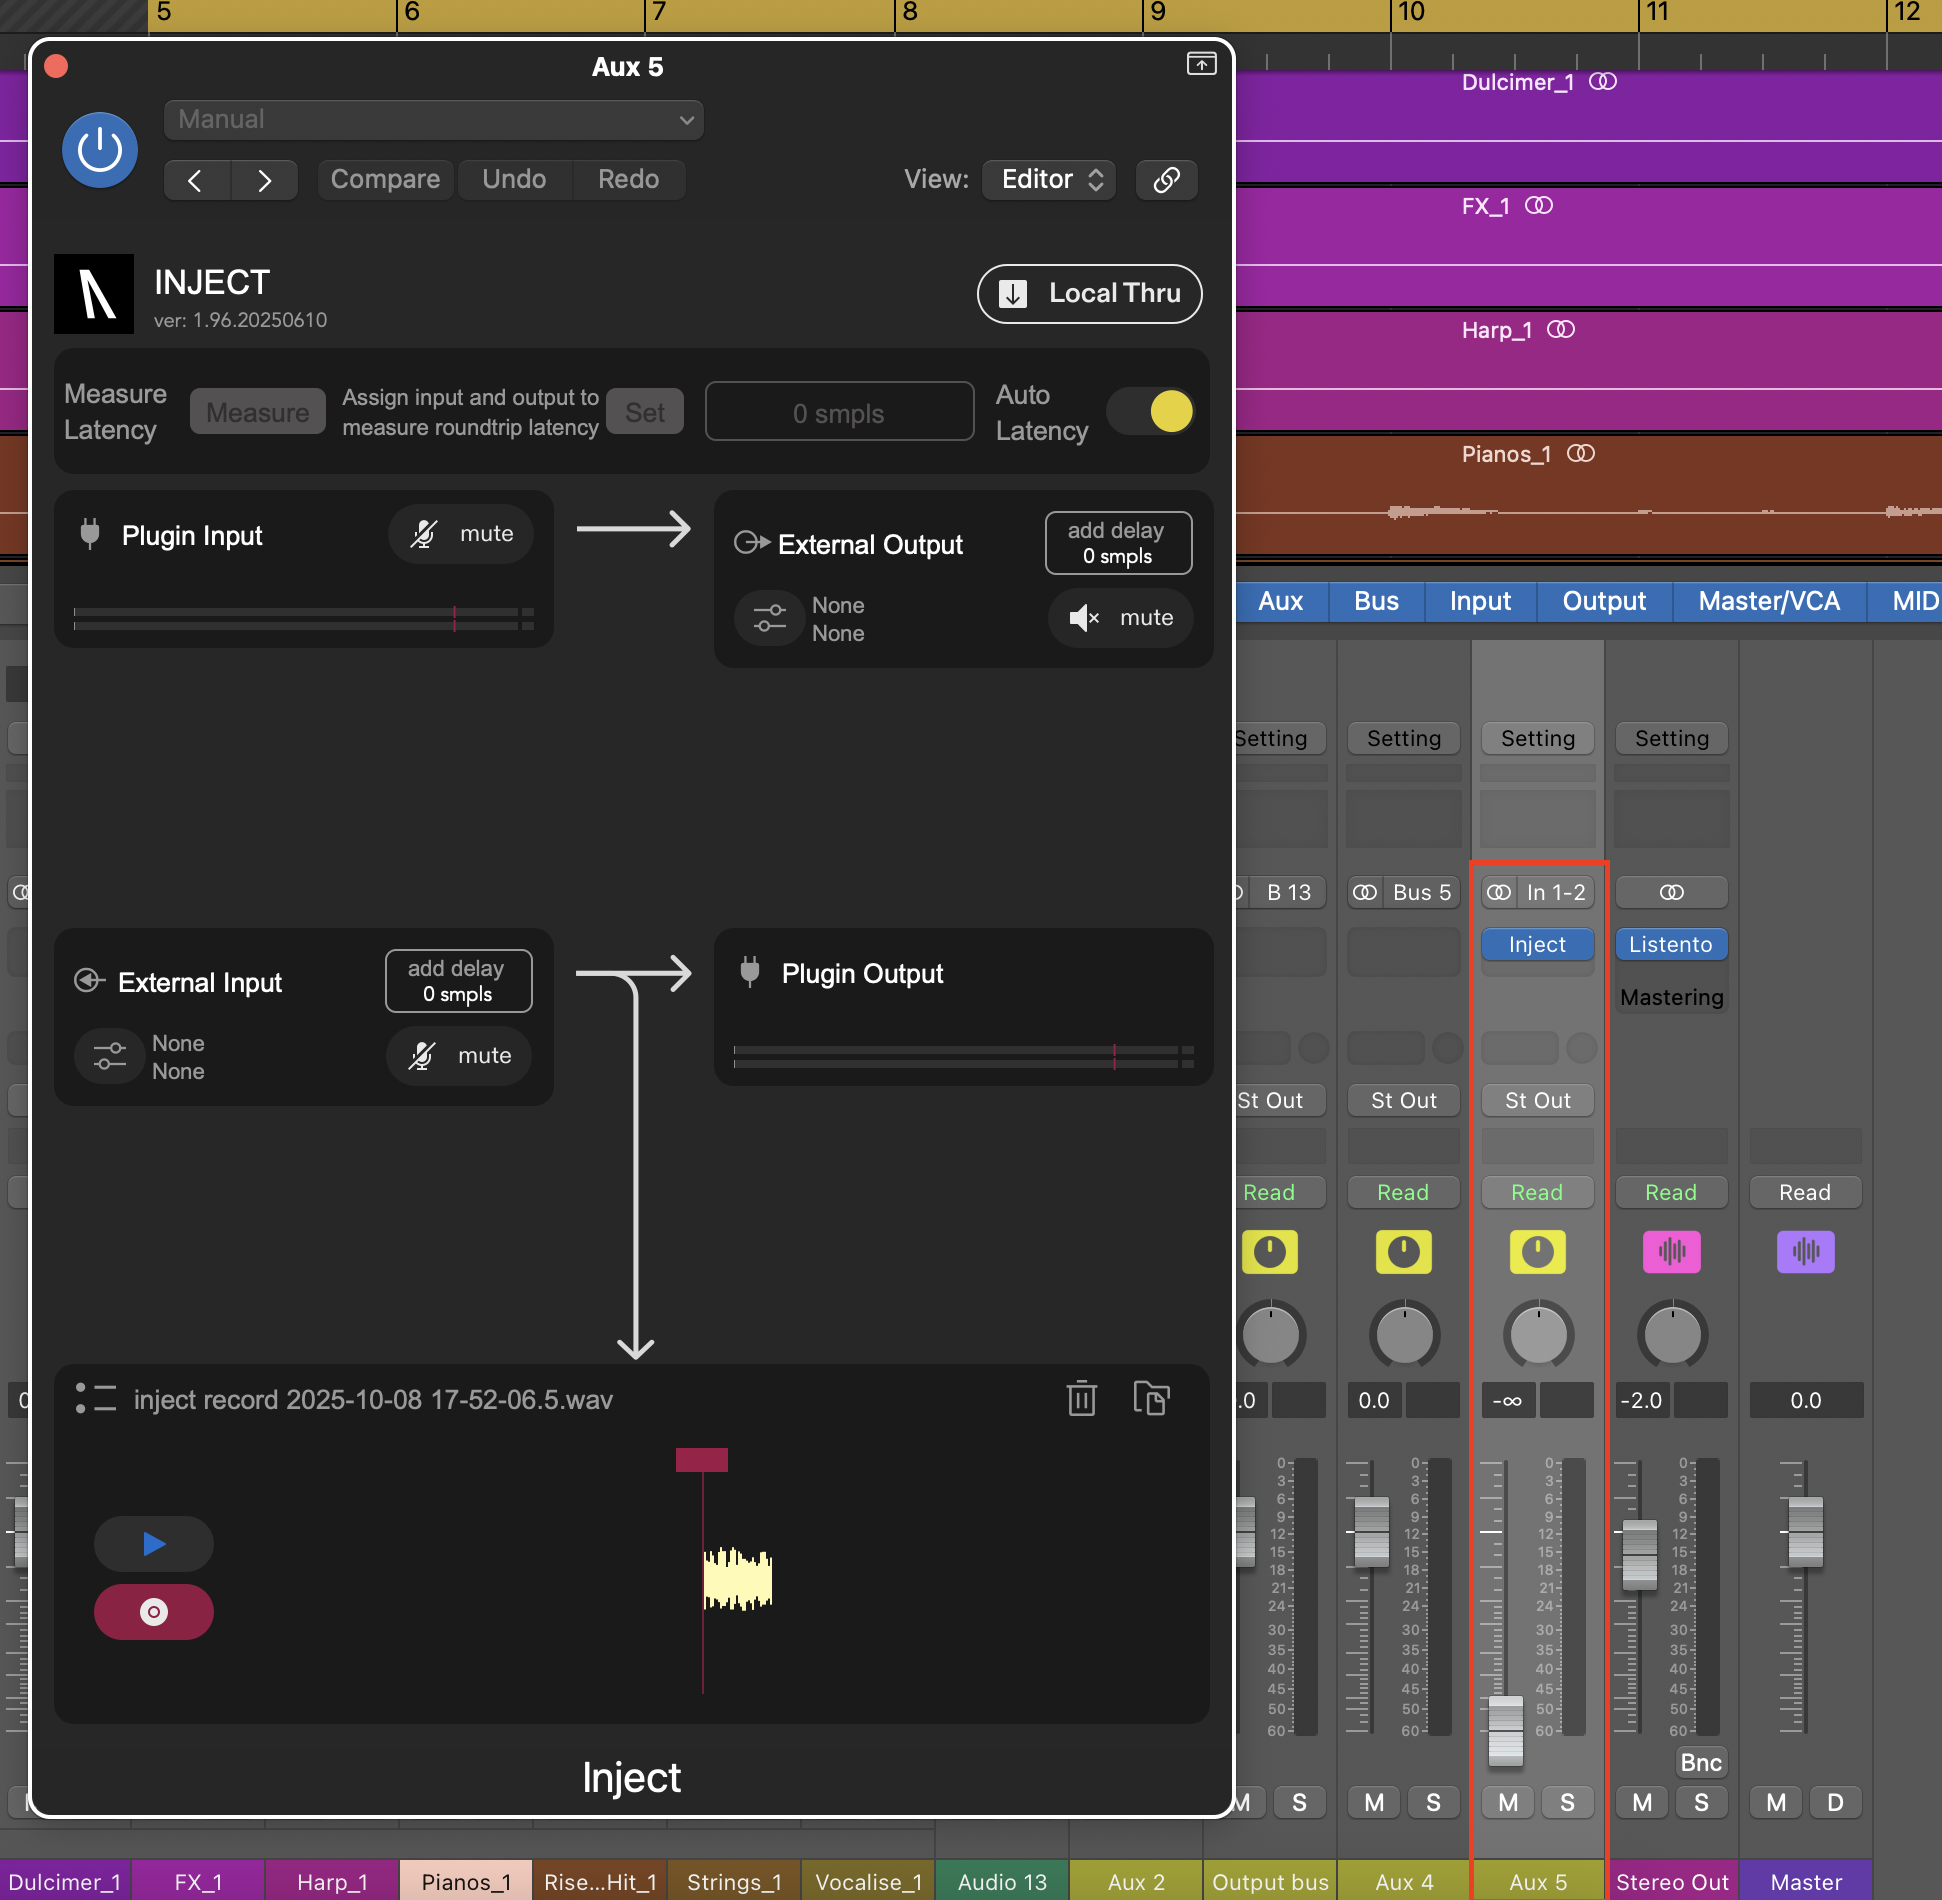Select the Output mixer filter tab
The width and height of the screenshot is (1942, 1900).
click(1603, 601)
